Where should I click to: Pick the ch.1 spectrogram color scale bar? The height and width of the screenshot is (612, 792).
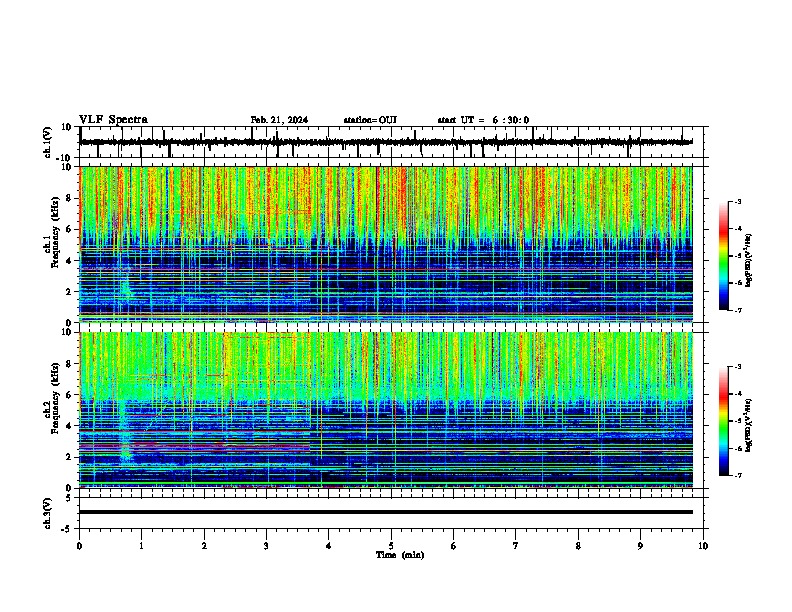[x=724, y=256]
